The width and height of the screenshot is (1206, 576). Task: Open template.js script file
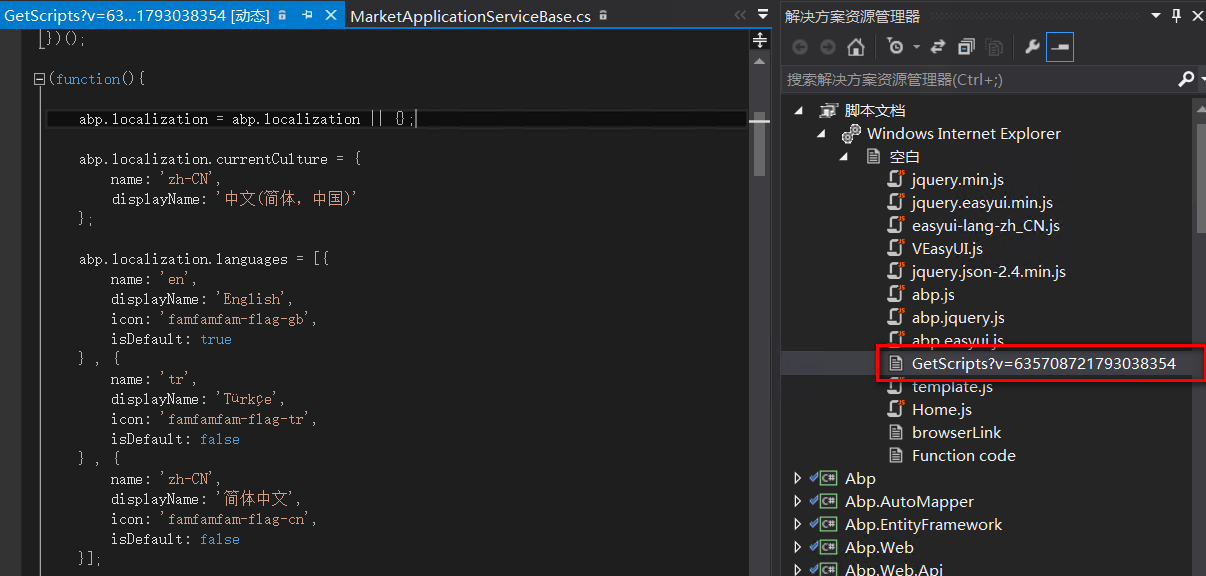(x=952, y=386)
